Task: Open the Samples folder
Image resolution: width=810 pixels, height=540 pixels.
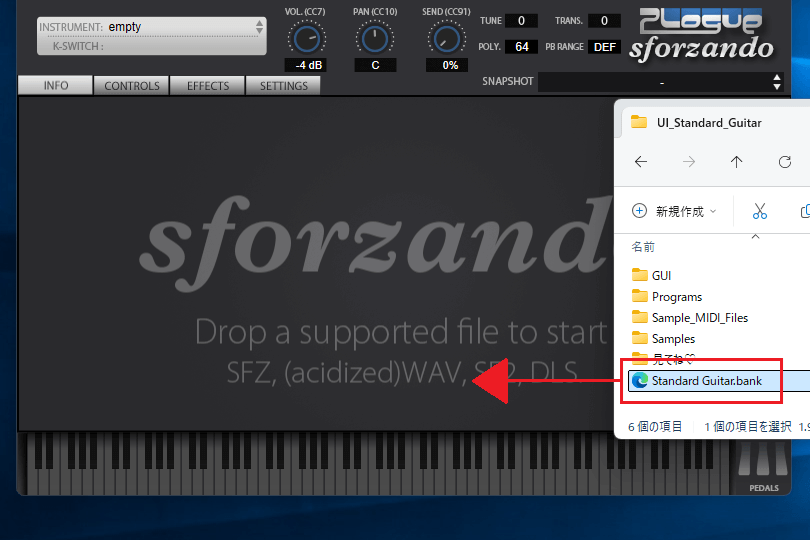Action: pyautogui.click(x=673, y=339)
